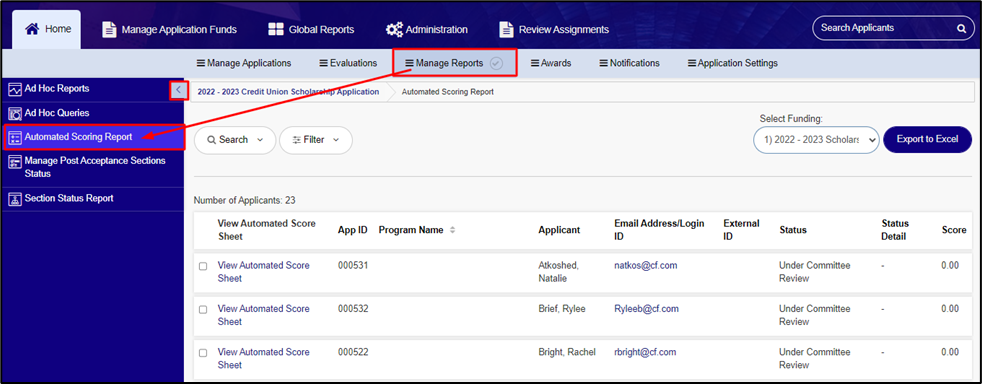This screenshot has height=384, width=982.
Task: Check the box for Atkoshed, Natalie
Action: (x=203, y=266)
